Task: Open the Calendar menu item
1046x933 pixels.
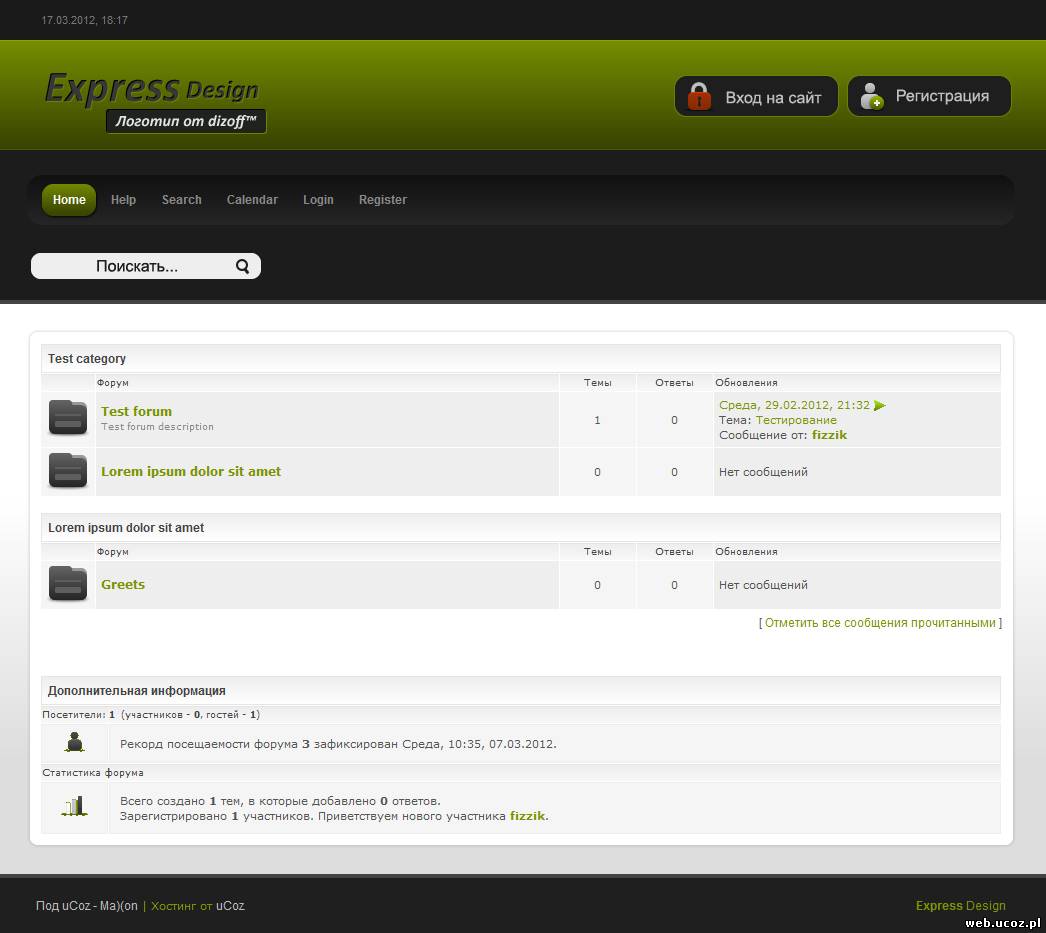Action: tap(252, 200)
